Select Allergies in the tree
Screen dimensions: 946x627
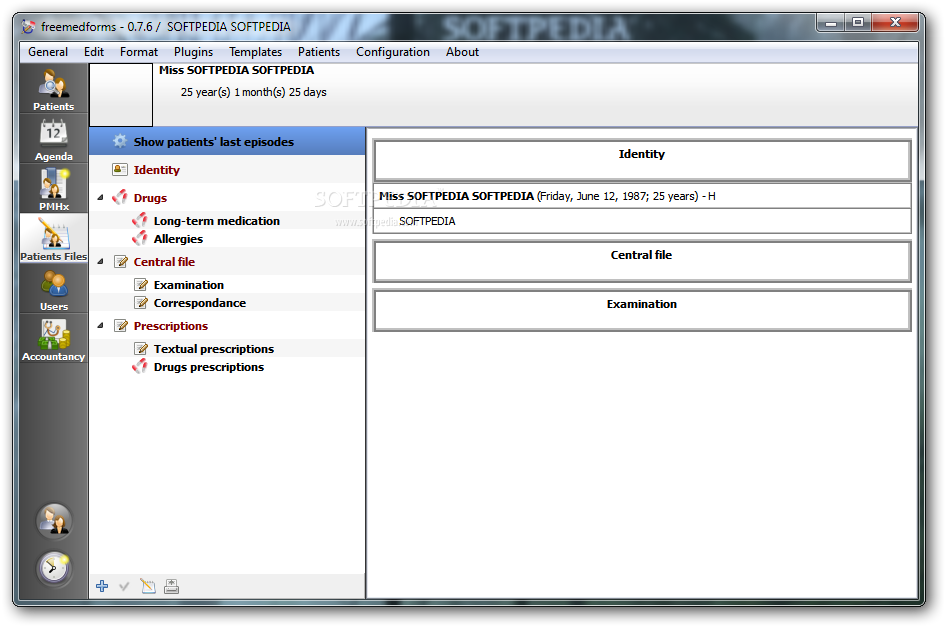(x=178, y=239)
